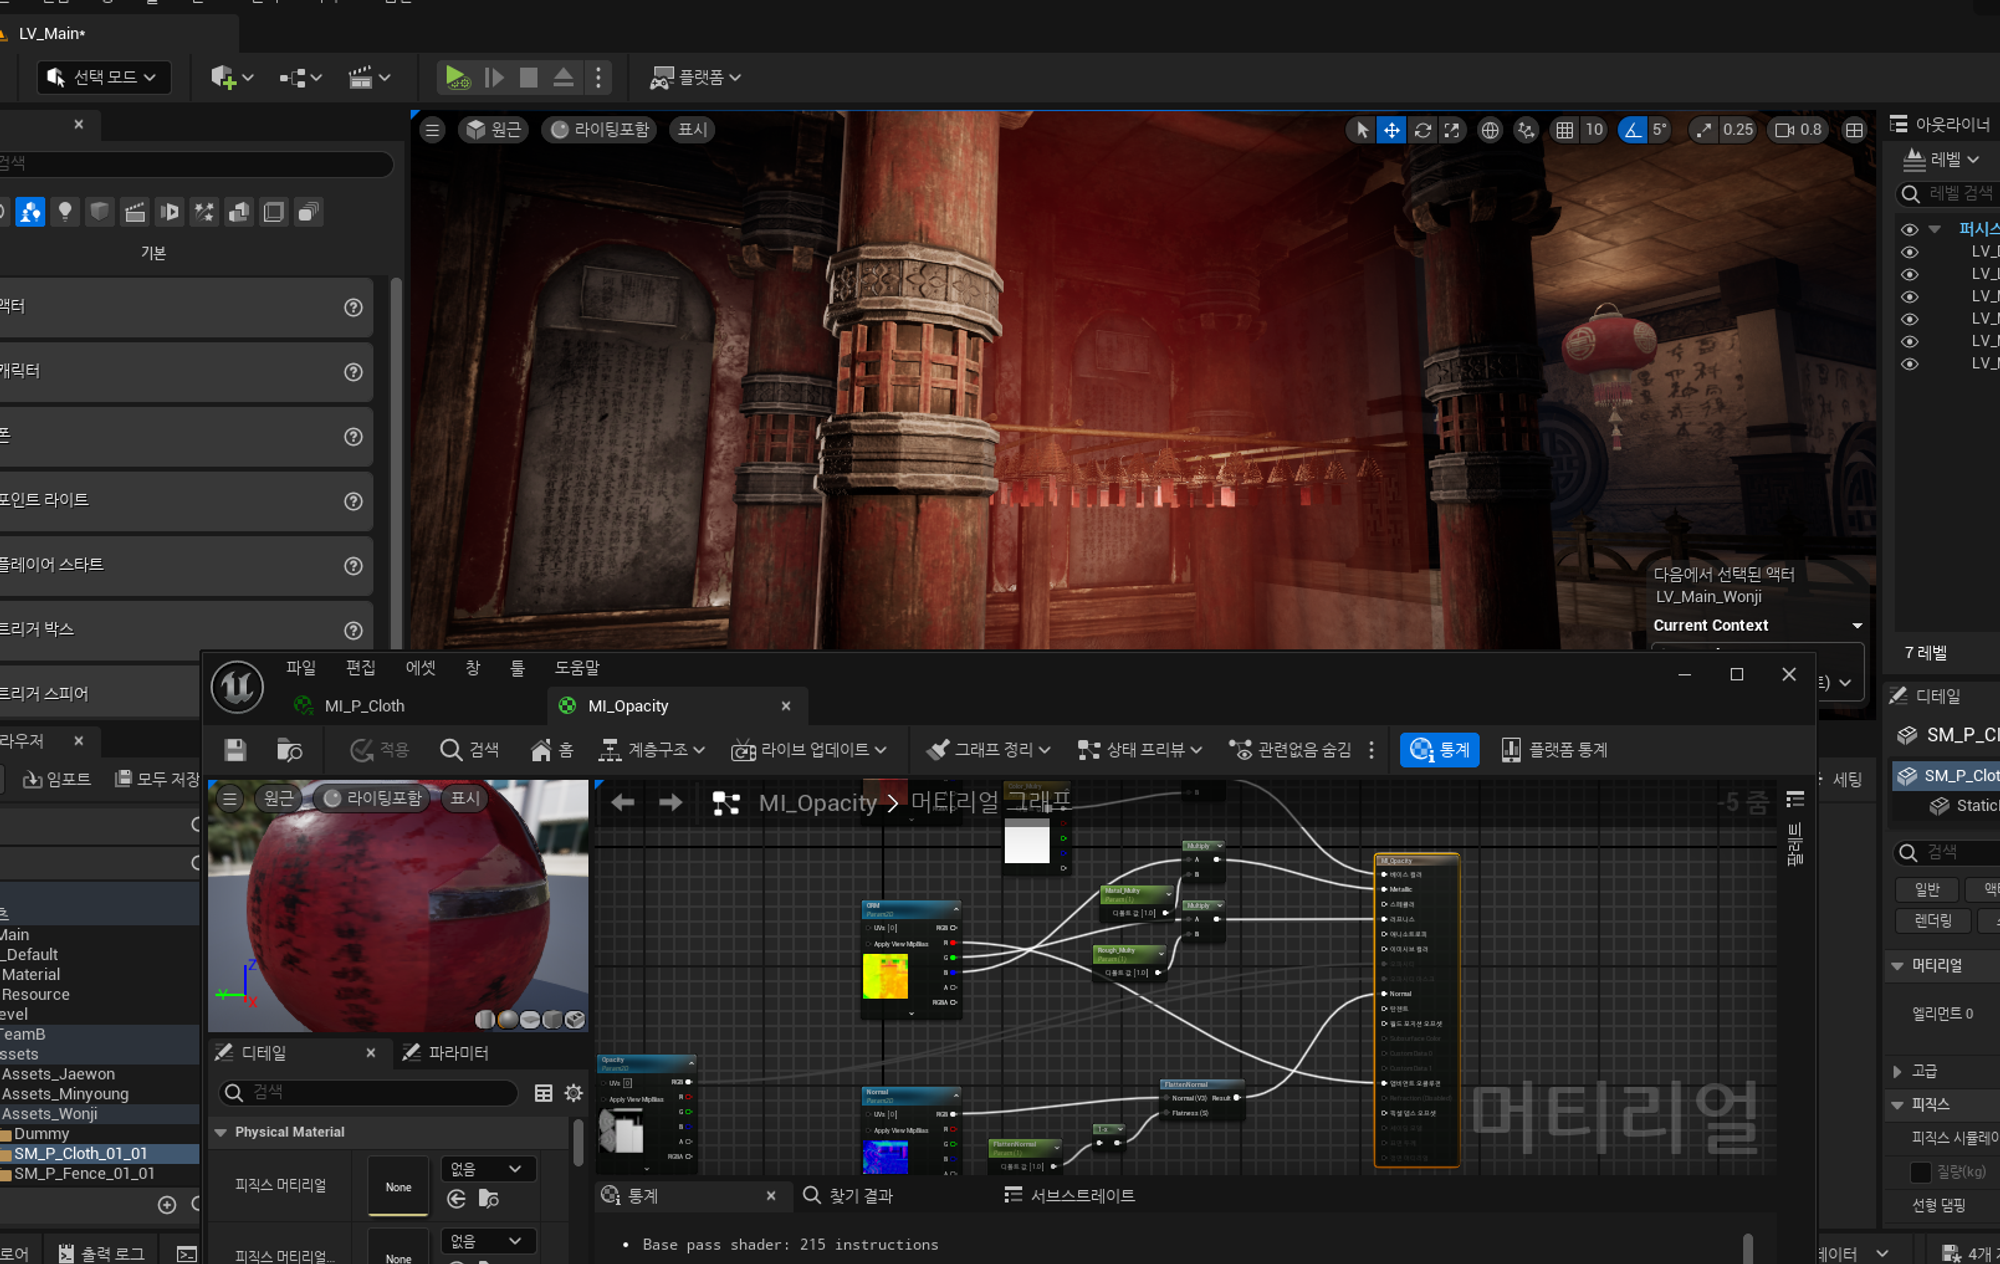
Task: Collapse the Physical Material section
Action: 221,1132
